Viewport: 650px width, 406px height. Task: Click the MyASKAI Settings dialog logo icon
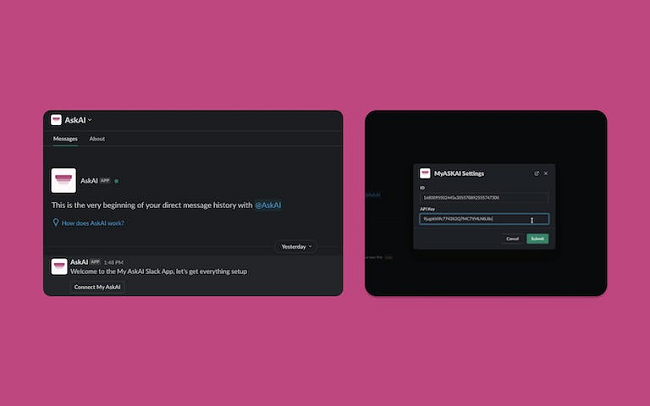coord(425,173)
